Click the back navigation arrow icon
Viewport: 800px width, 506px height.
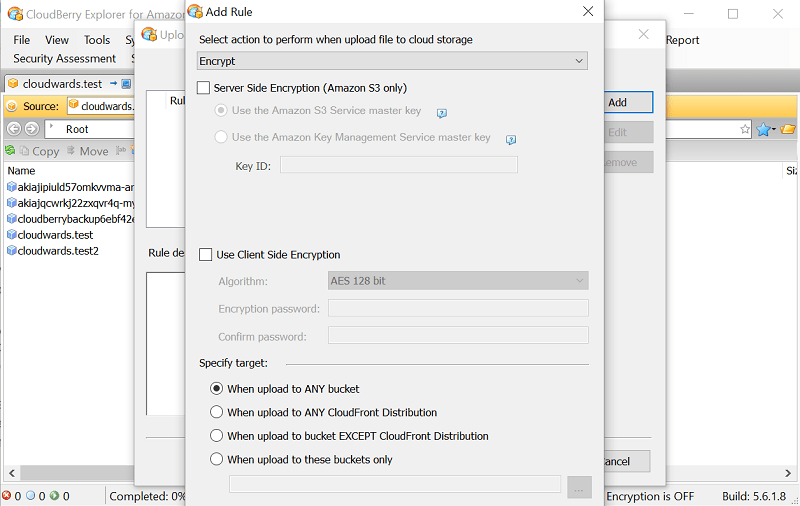[x=14, y=129]
